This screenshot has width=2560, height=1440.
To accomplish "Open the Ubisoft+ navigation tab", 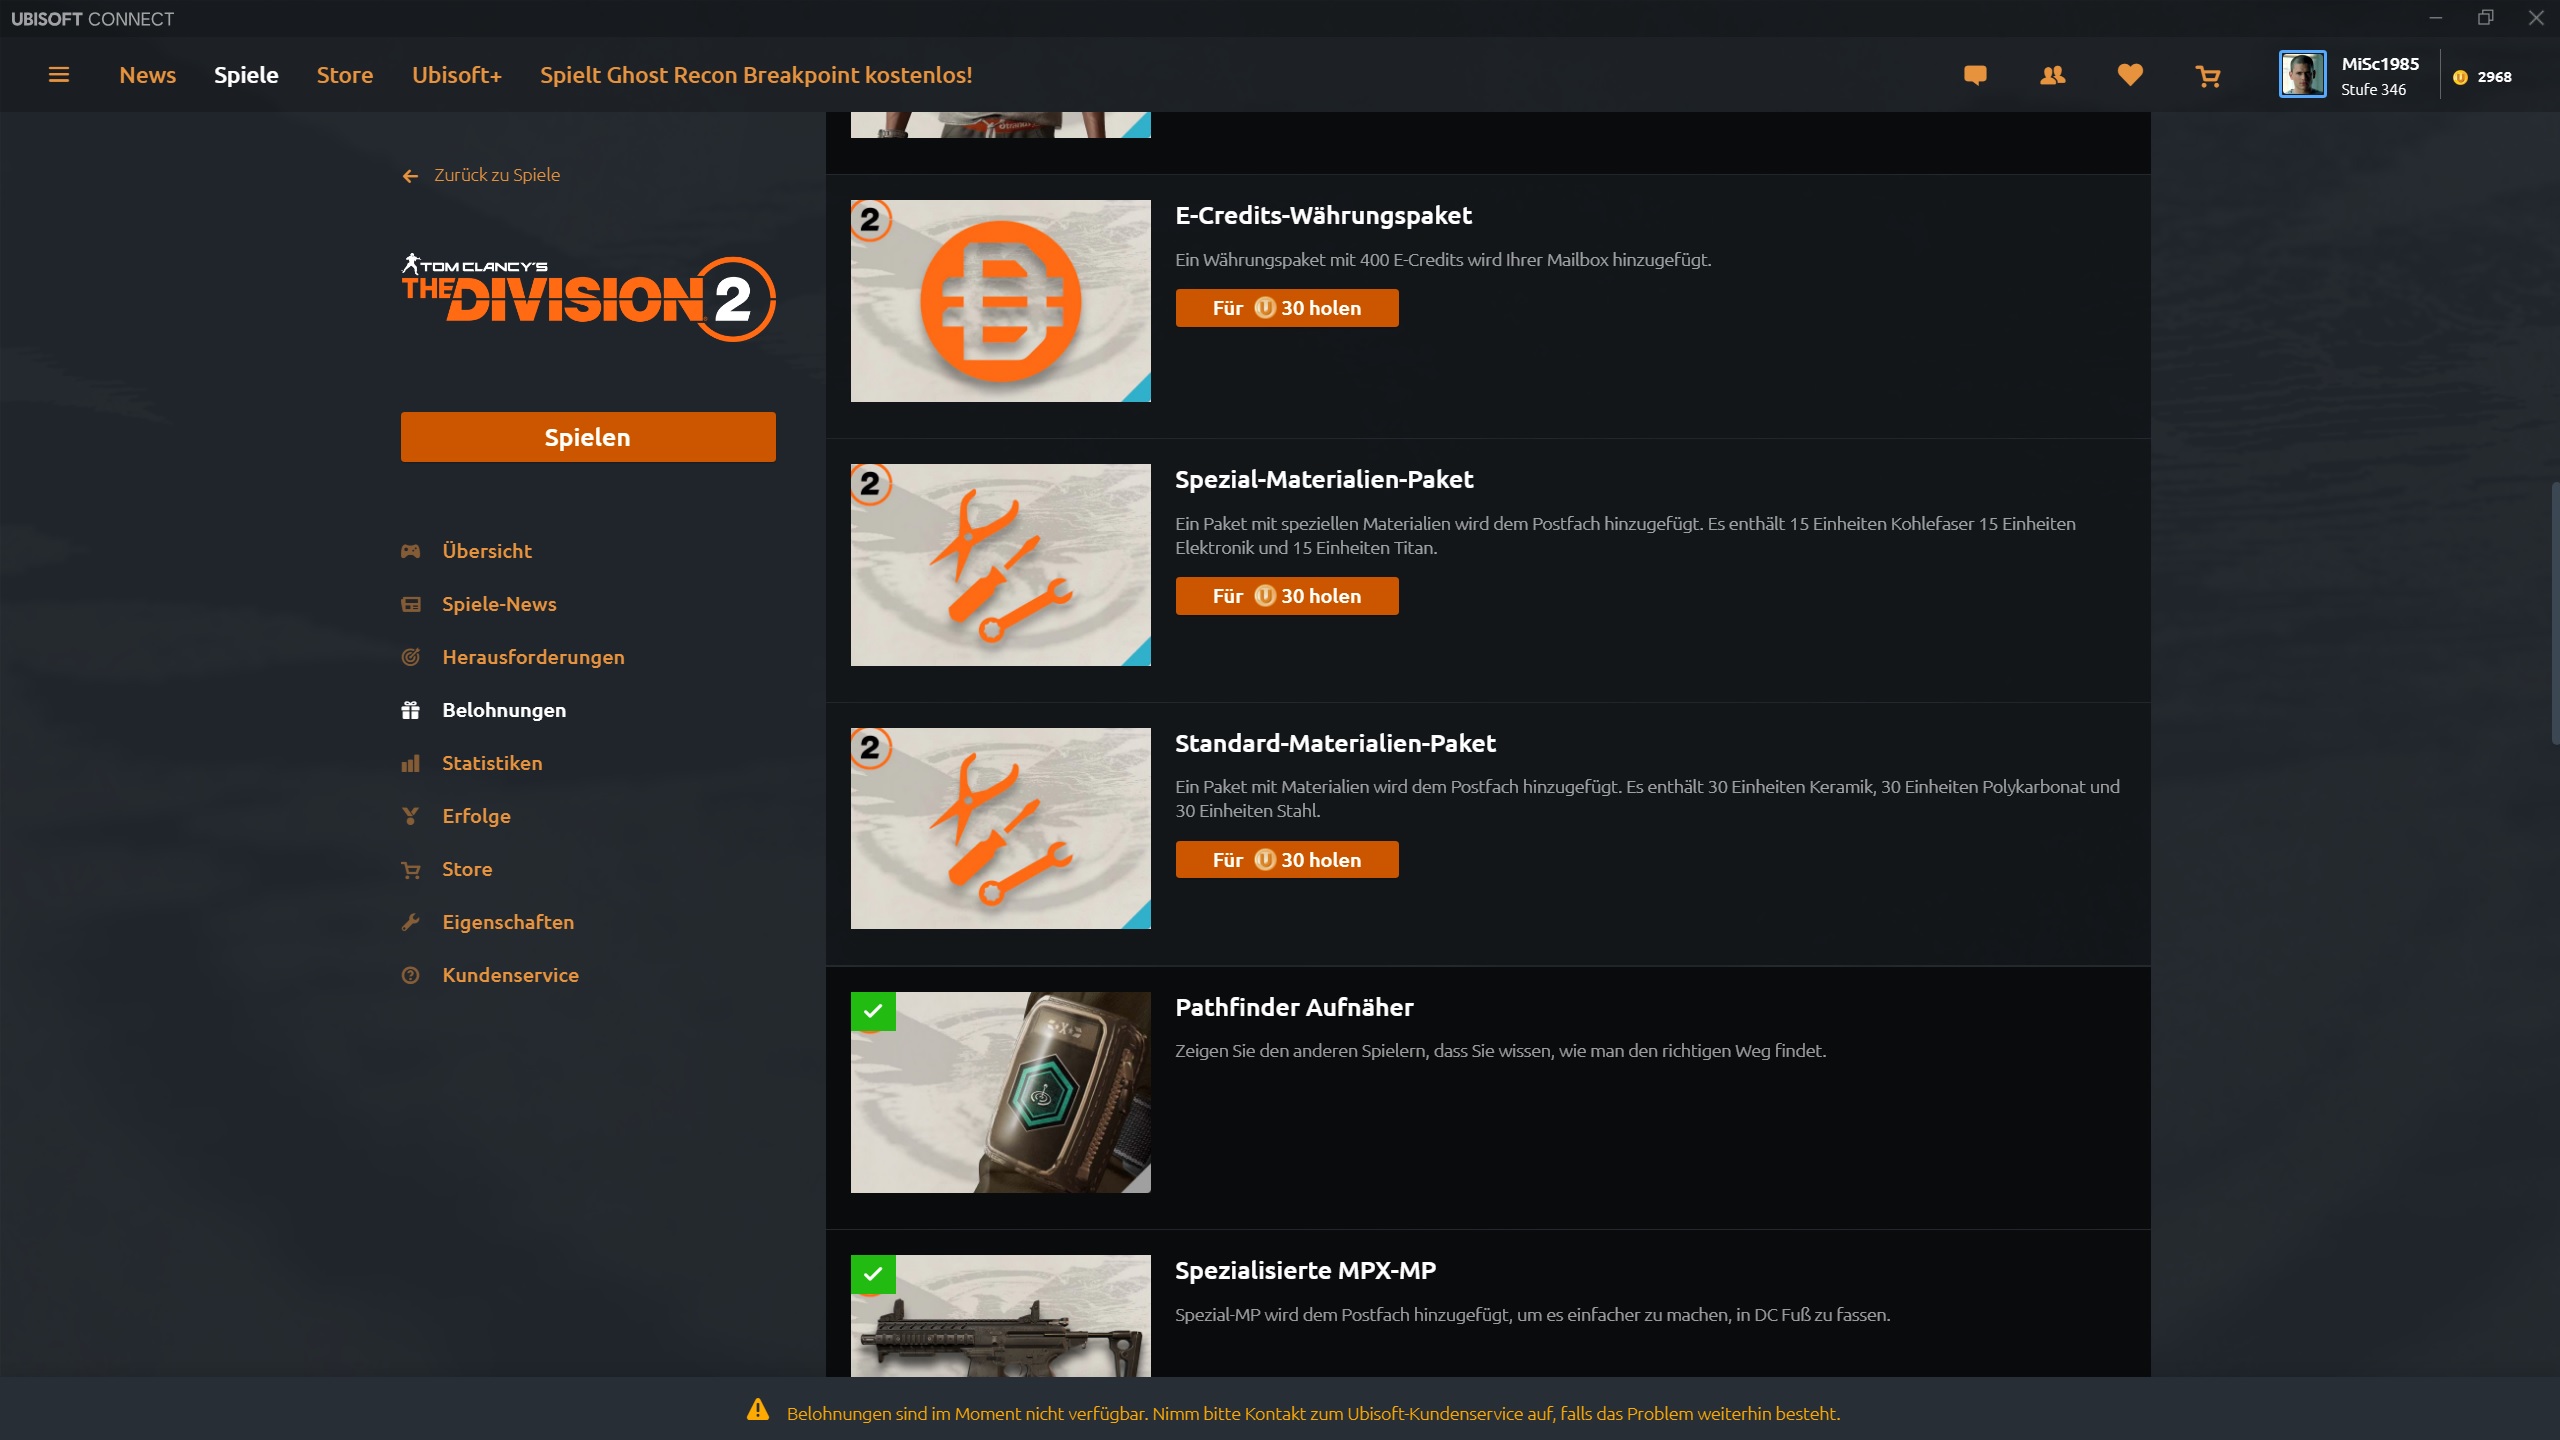I will click(456, 75).
